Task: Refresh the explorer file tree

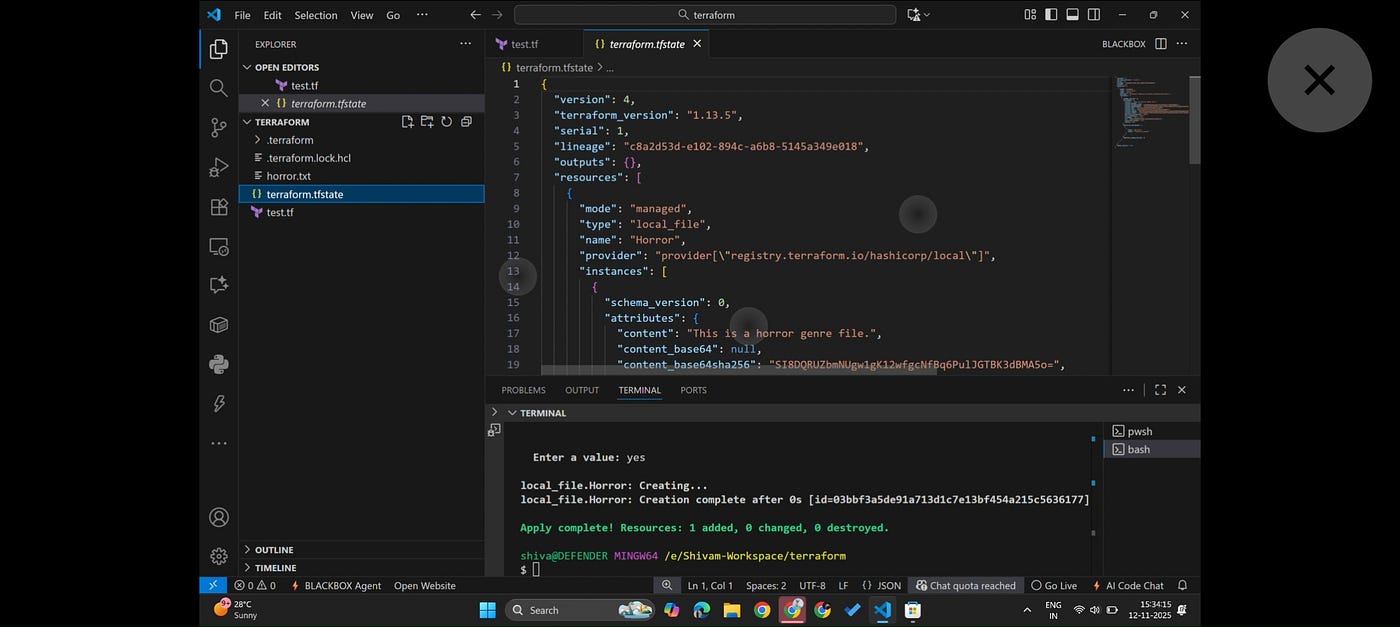Action: click(x=446, y=122)
